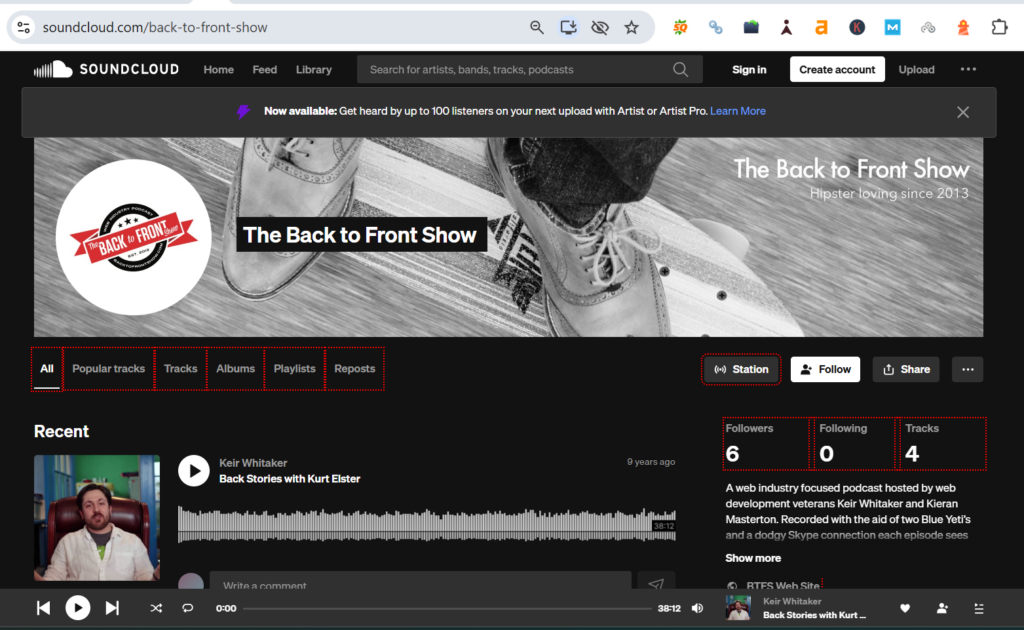Open the next-up queue list icon
This screenshot has width=1024, height=630.
click(x=979, y=608)
